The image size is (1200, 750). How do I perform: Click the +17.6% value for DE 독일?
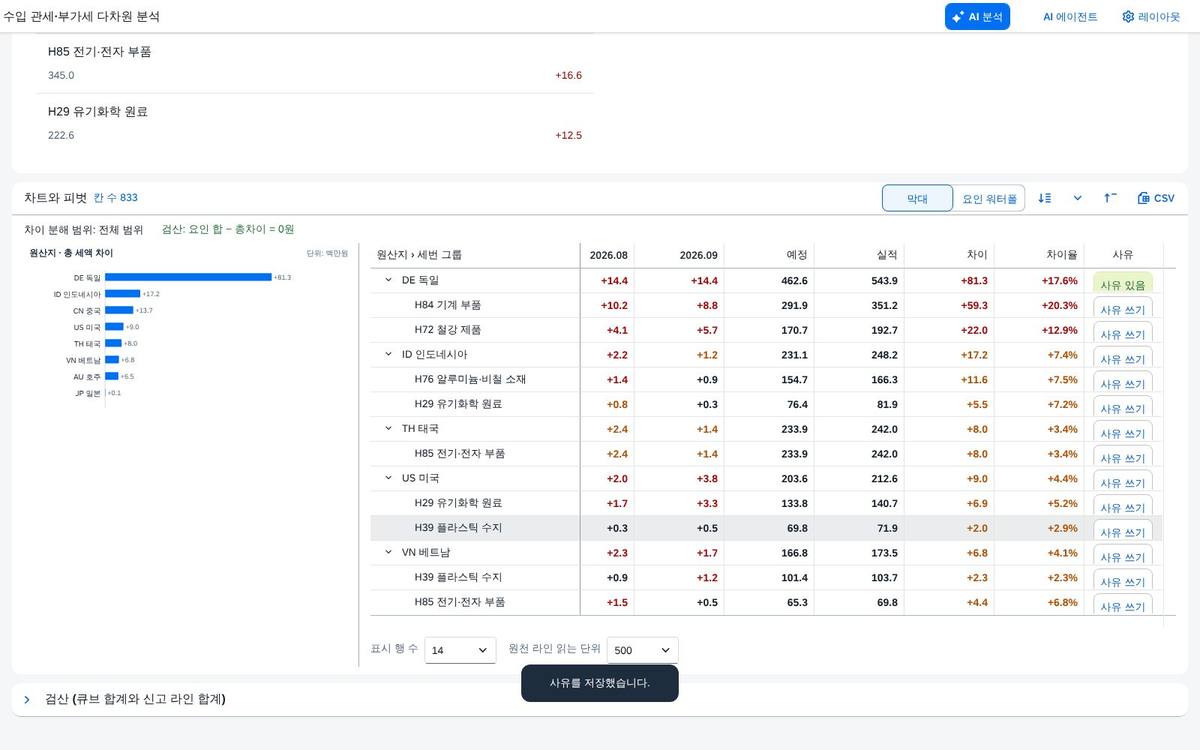(x=1060, y=281)
